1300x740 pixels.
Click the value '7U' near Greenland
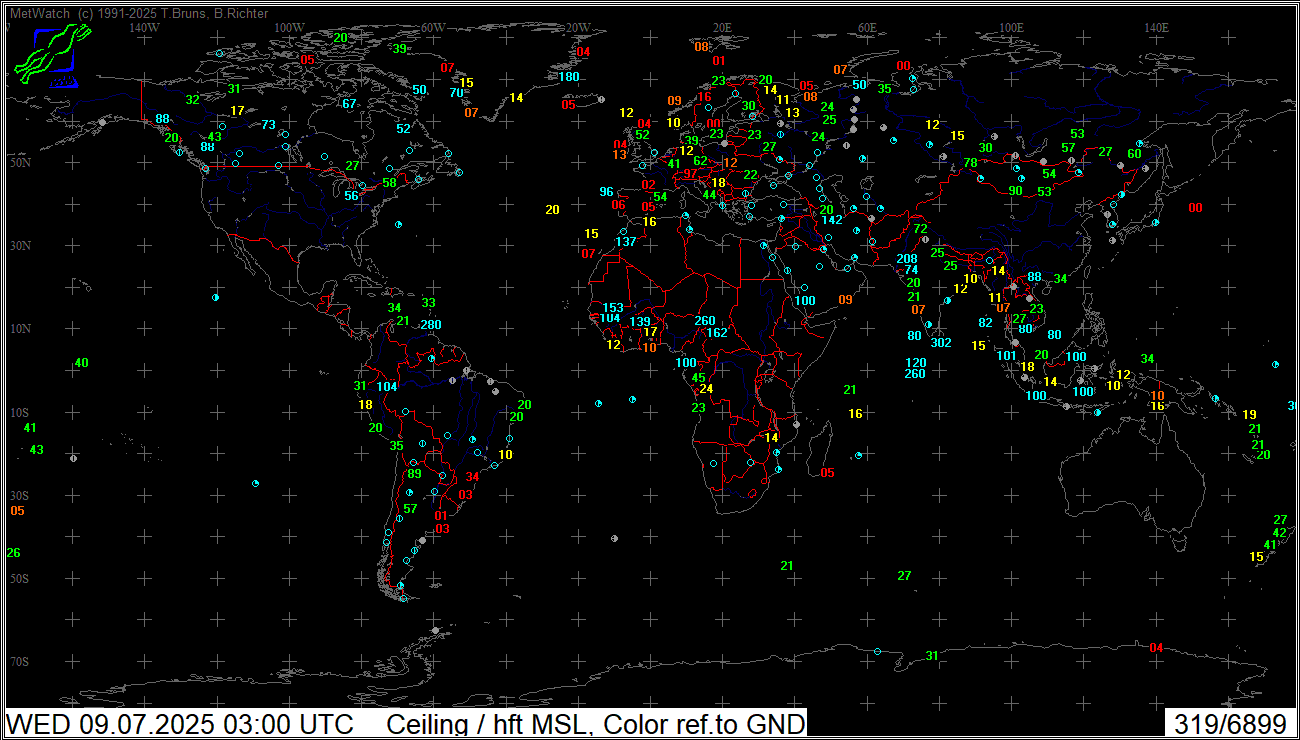[456, 93]
